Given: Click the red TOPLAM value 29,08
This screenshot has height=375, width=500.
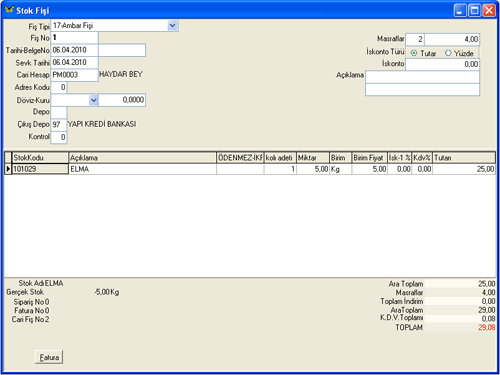Looking at the screenshot, I should coord(487,327).
